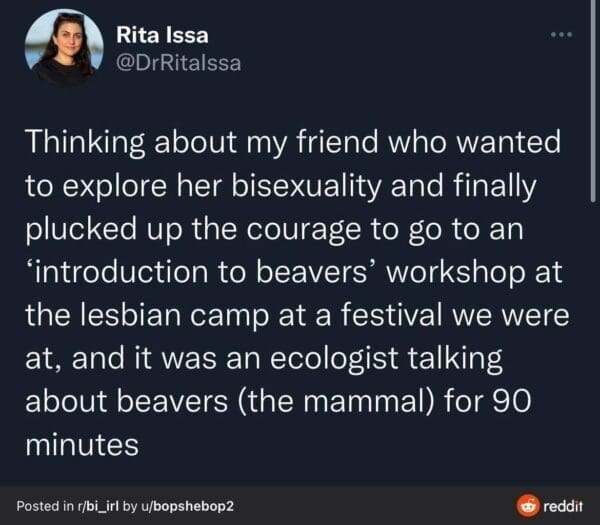
Task: Click 'Thinking' at the tweet's start
Action: [x=87, y=142]
